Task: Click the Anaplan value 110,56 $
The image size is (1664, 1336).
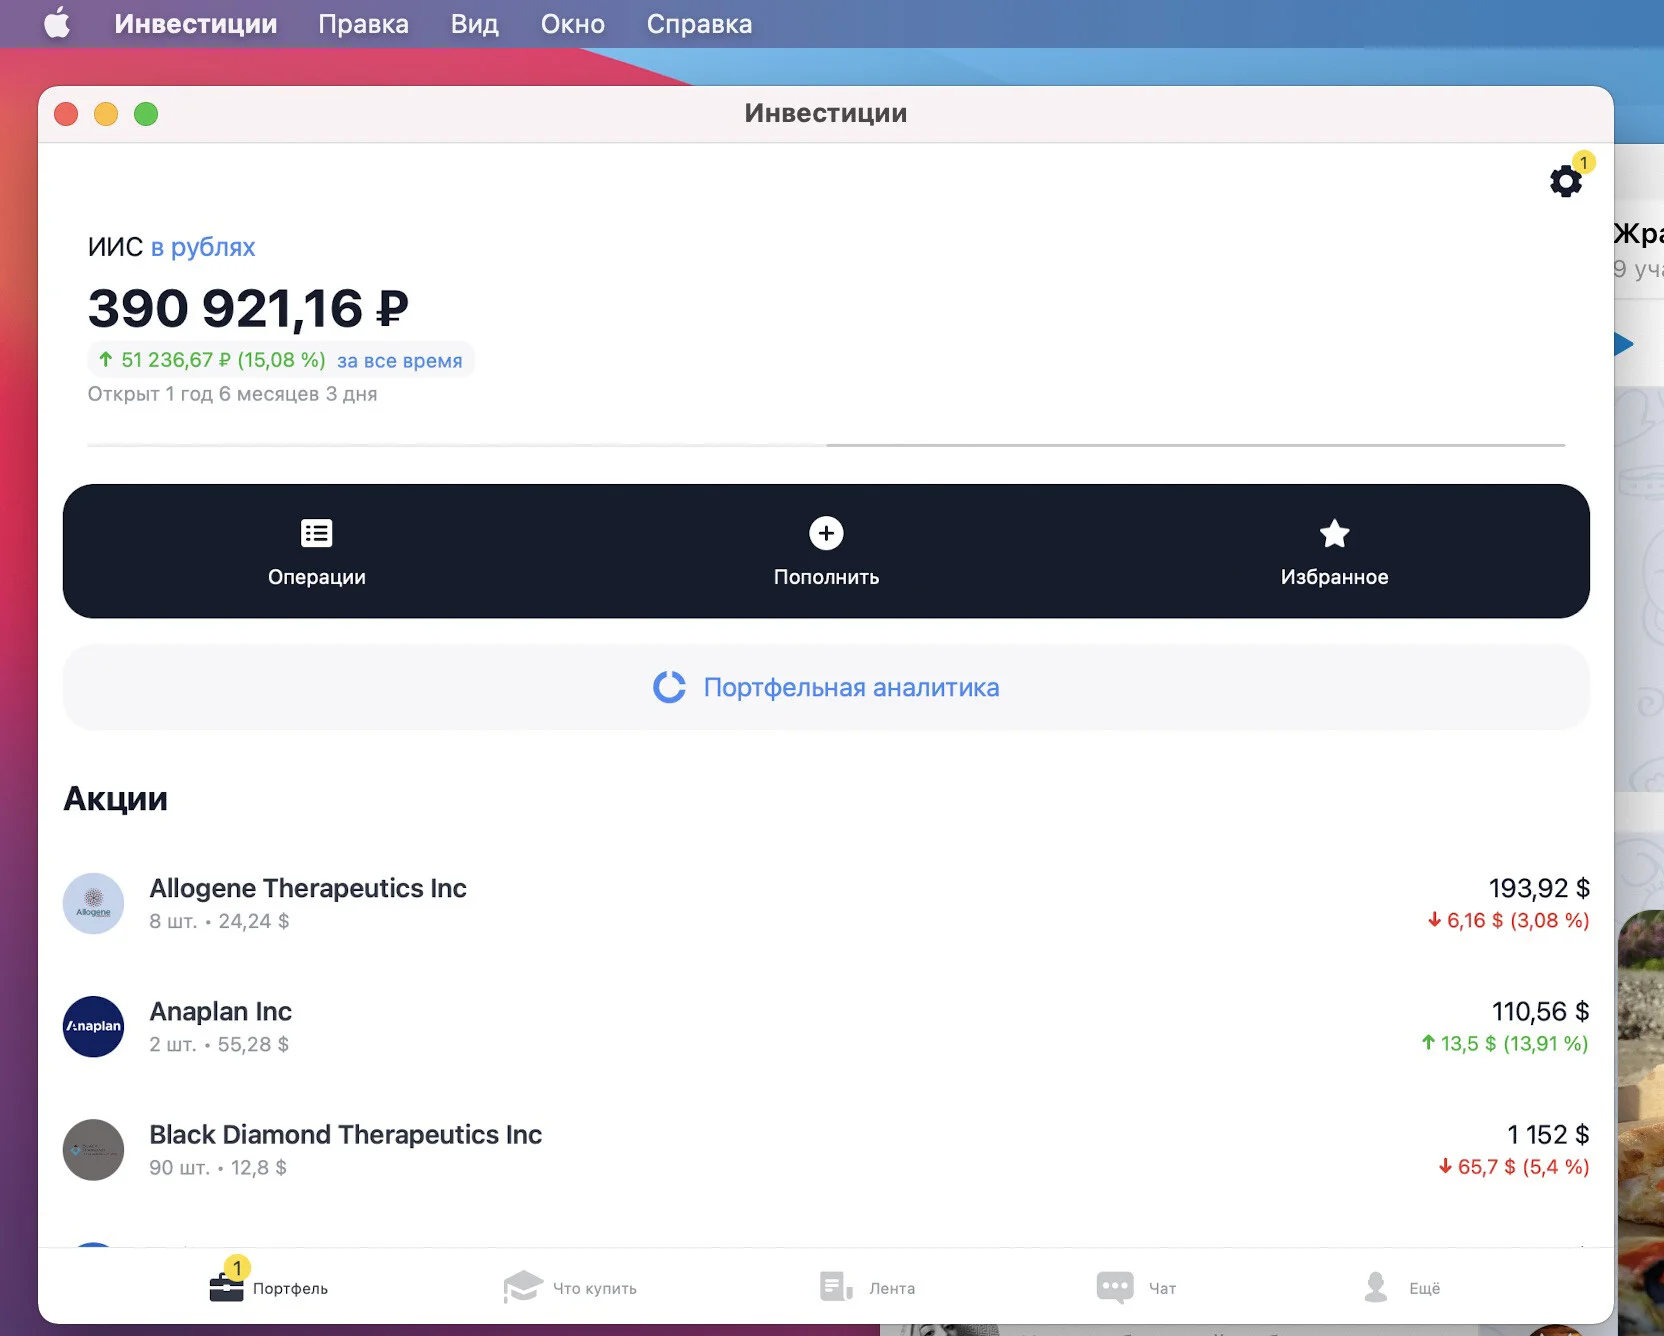Action: click(x=1539, y=1011)
